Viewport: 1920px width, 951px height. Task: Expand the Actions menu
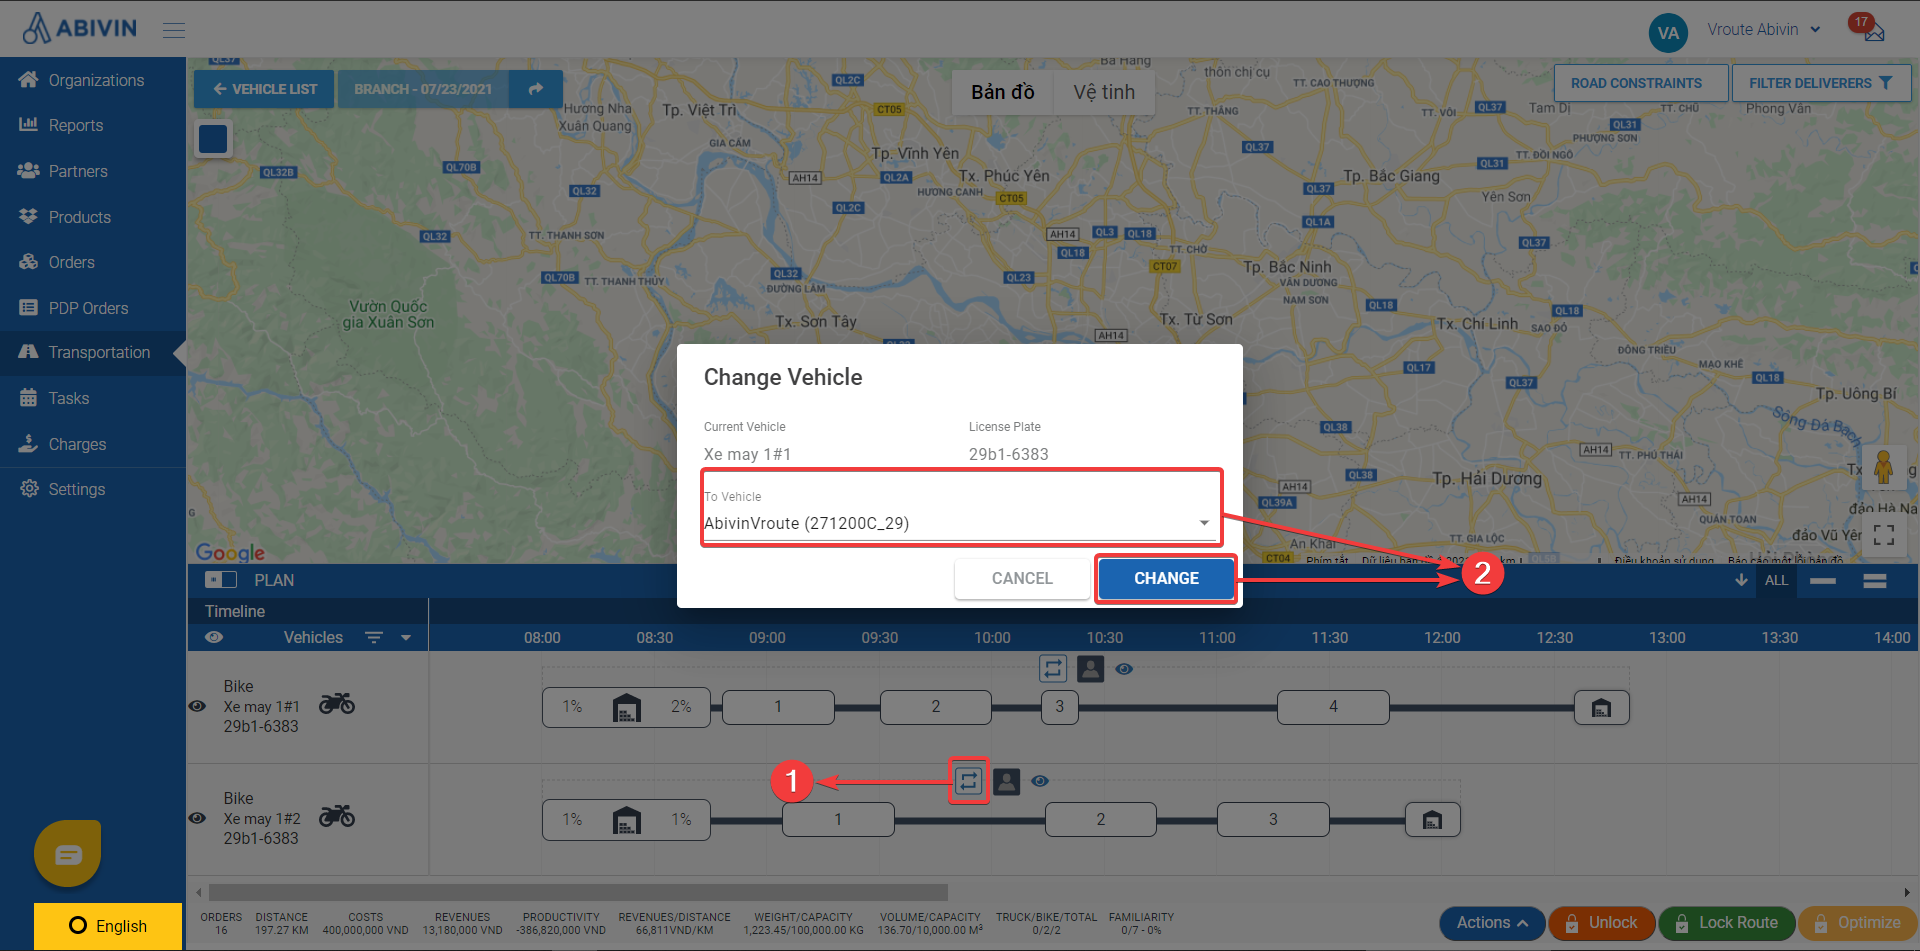(1491, 923)
